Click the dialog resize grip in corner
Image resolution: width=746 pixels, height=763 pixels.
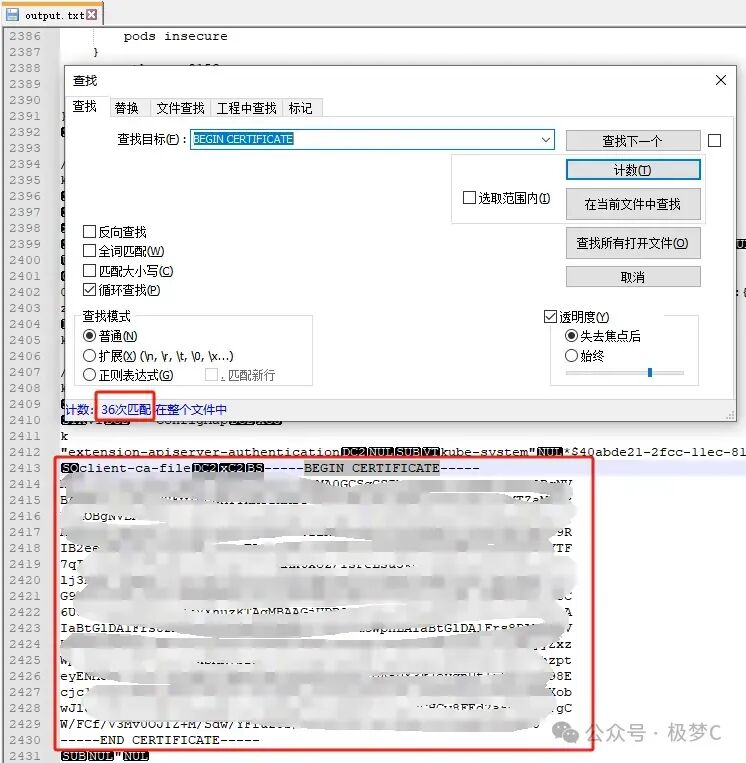click(x=730, y=415)
